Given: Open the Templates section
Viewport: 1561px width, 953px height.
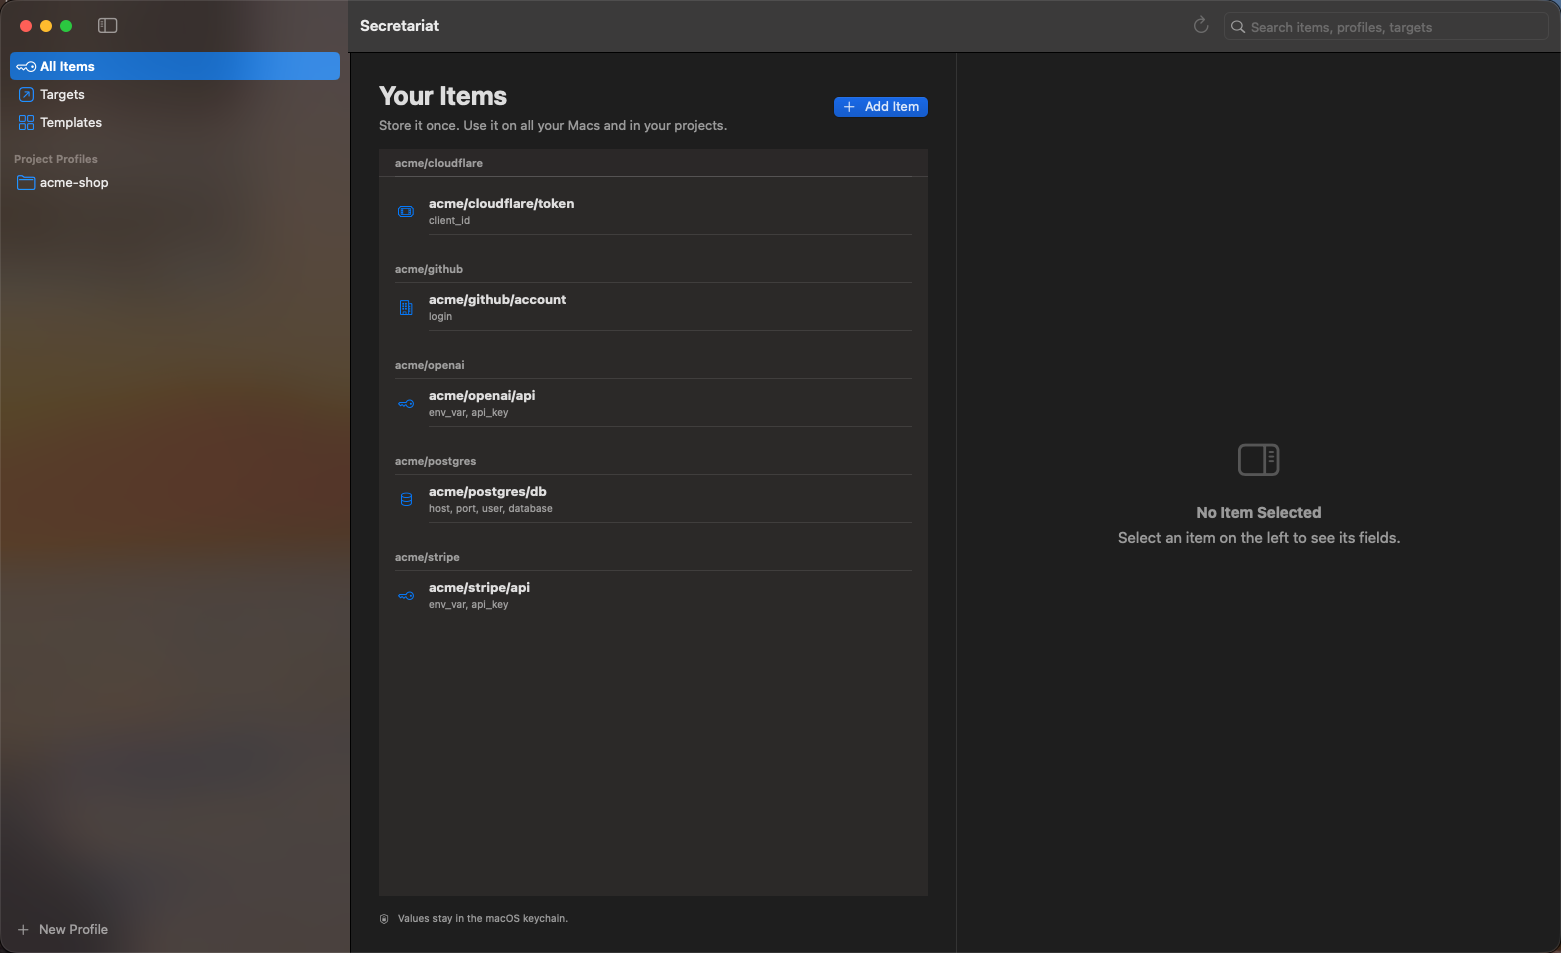Looking at the screenshot, I should [x=175, y=123].
